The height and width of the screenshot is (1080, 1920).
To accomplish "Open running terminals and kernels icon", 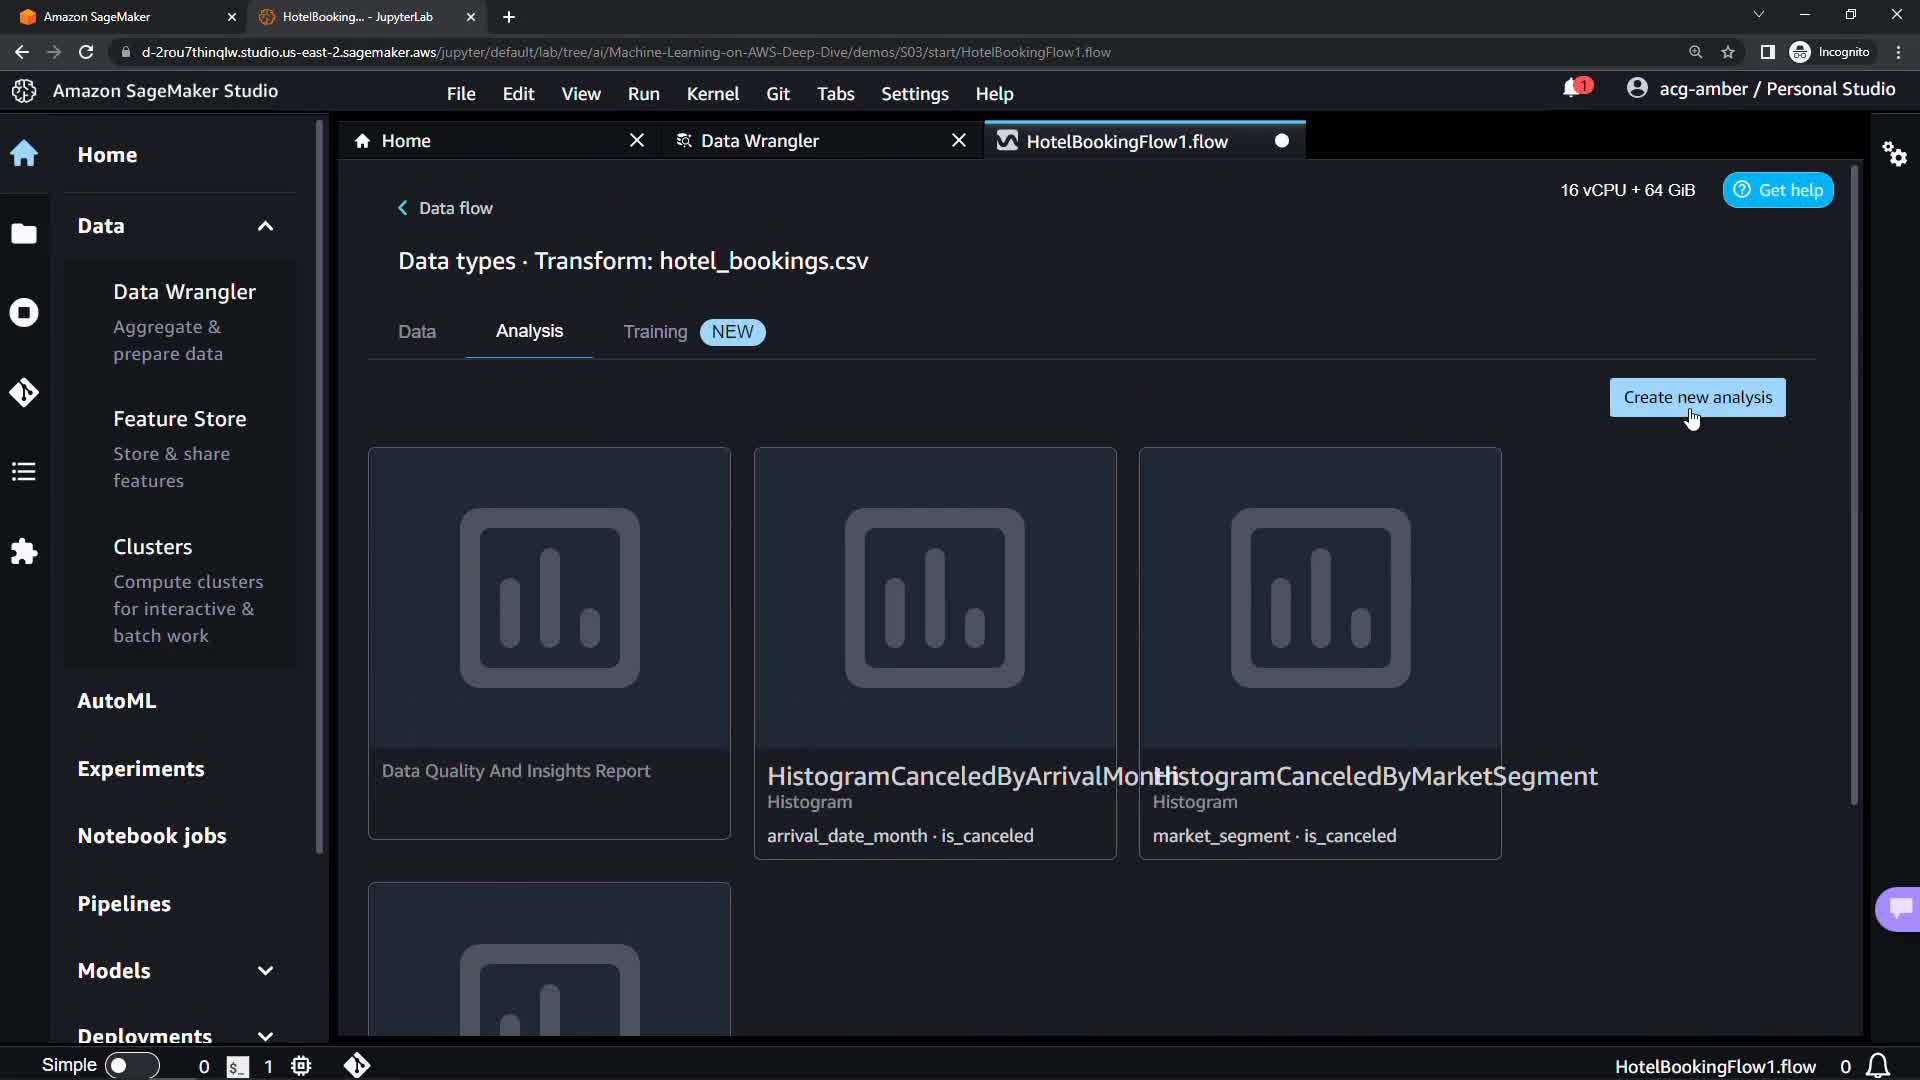I will click(x=24, y=313).
